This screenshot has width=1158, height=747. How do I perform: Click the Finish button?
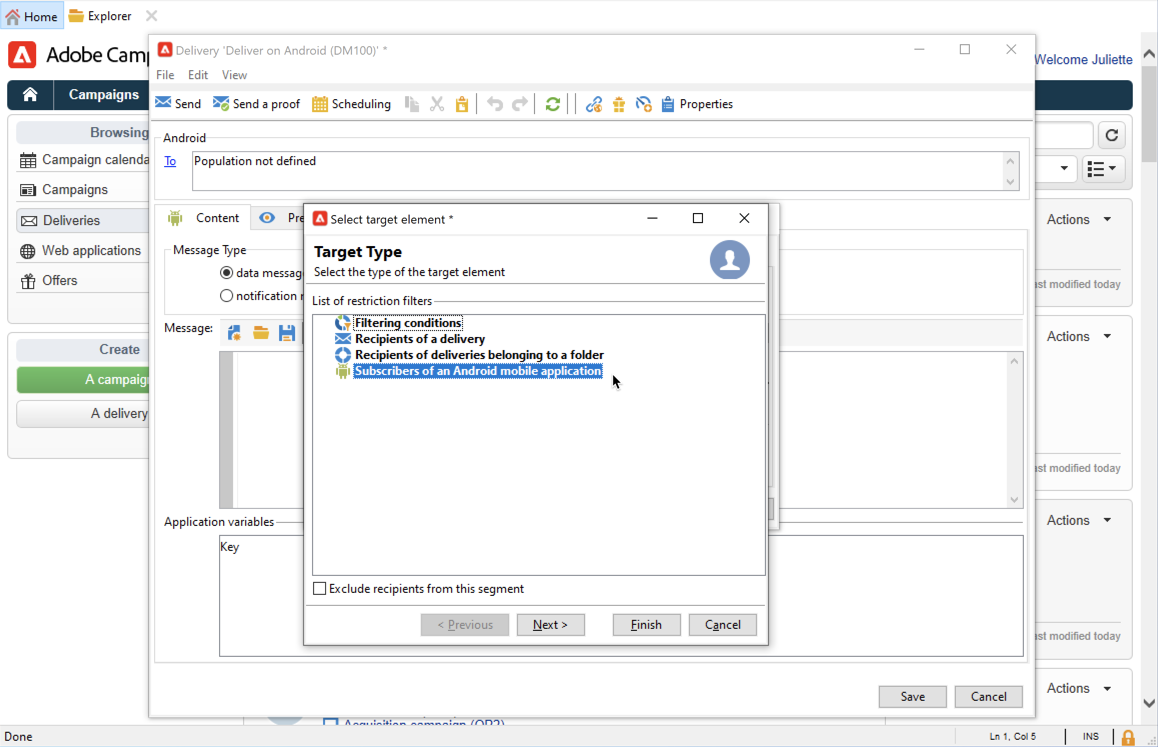coord(646,625)
